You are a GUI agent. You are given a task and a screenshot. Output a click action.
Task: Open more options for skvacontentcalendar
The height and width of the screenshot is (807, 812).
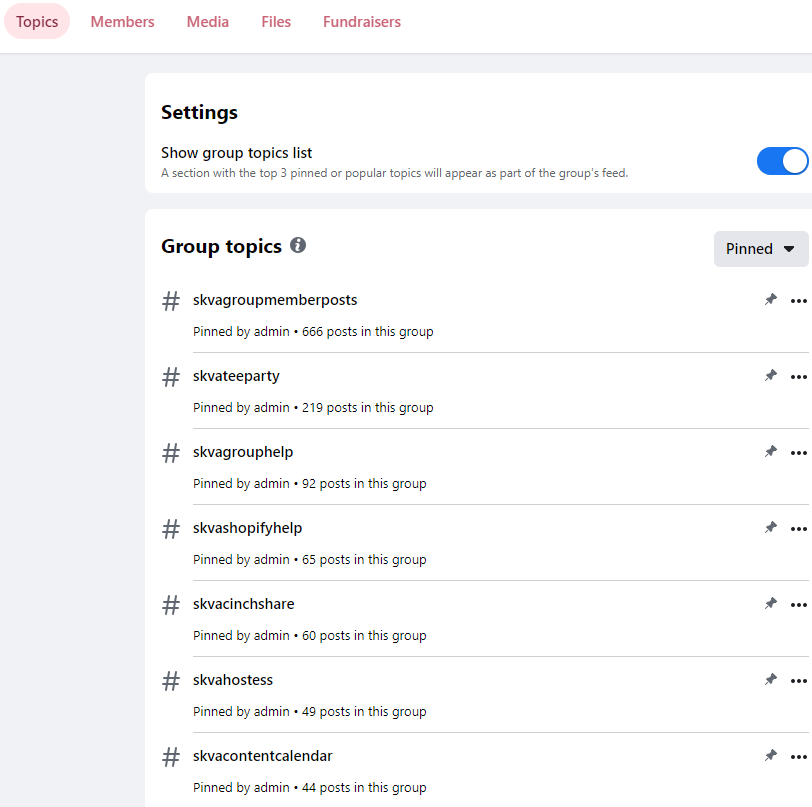[x=799, y=757]
